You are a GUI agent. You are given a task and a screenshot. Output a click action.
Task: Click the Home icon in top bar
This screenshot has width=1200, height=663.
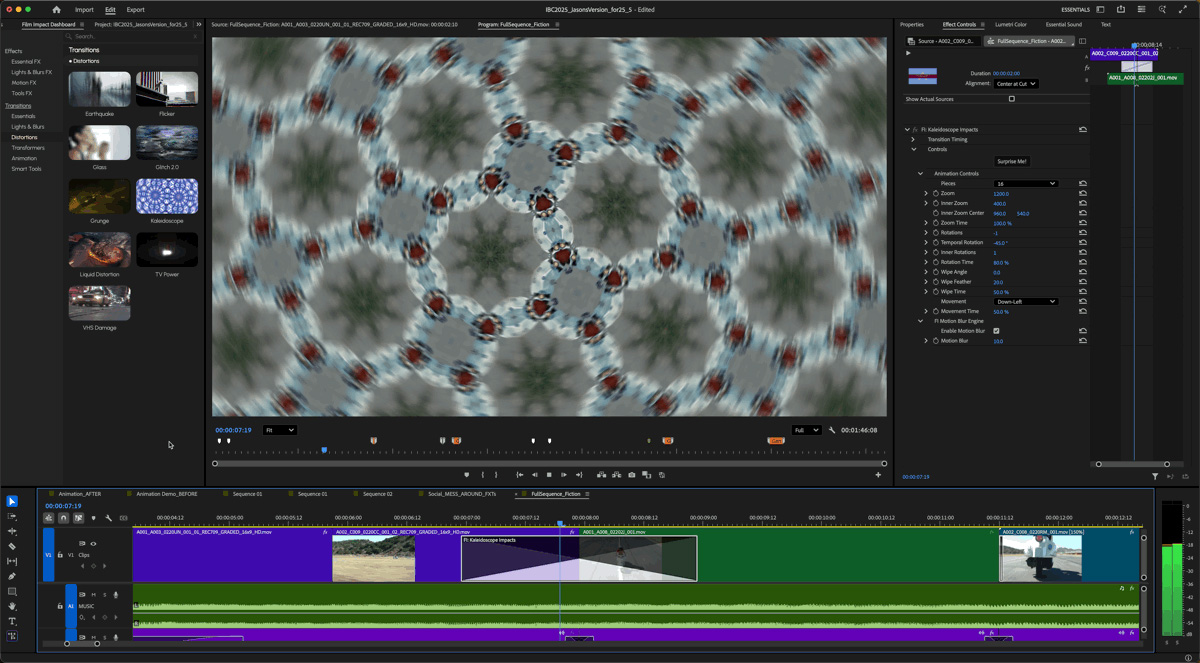(56, 10)
